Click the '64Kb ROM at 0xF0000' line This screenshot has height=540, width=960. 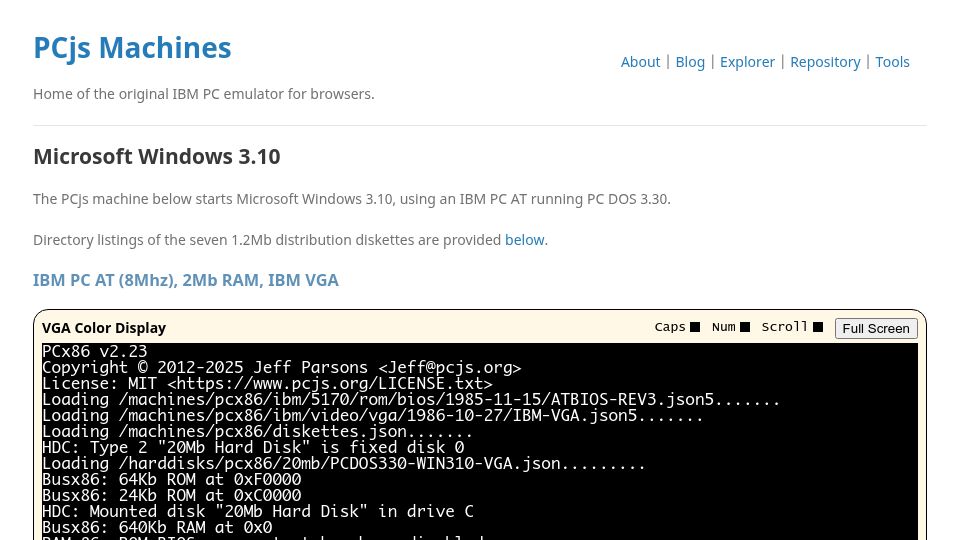172,479
